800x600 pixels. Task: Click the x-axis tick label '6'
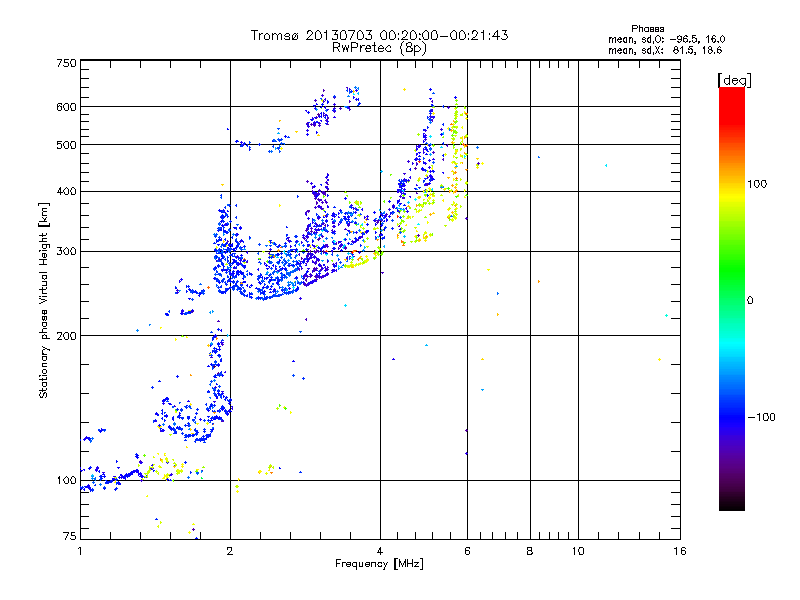coord(467,551)
